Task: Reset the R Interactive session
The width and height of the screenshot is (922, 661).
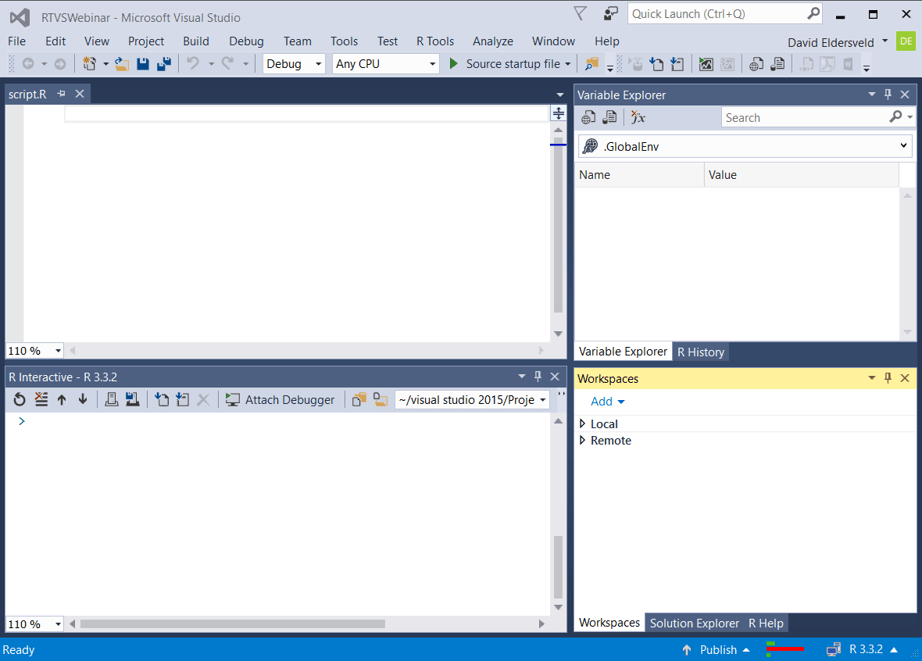Action: click(x=19, y=399)
